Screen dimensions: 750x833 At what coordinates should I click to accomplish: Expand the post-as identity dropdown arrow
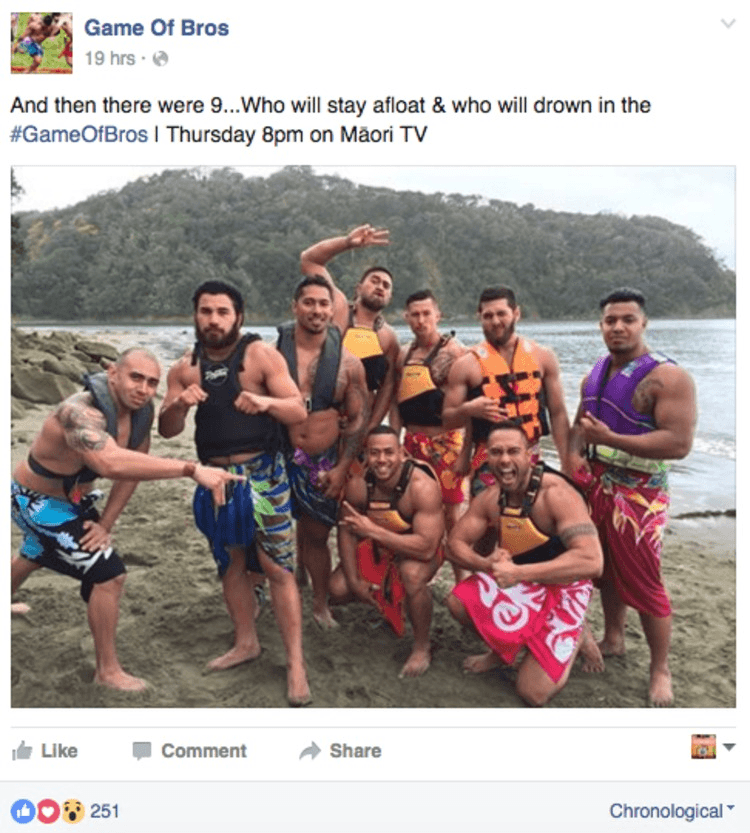pyautogui.click(x=729, y=747)
